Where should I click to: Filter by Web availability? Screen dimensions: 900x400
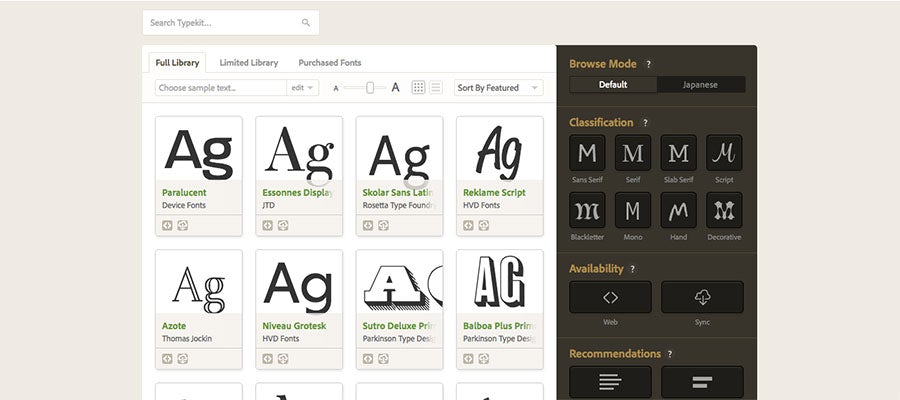click(610, 297)
